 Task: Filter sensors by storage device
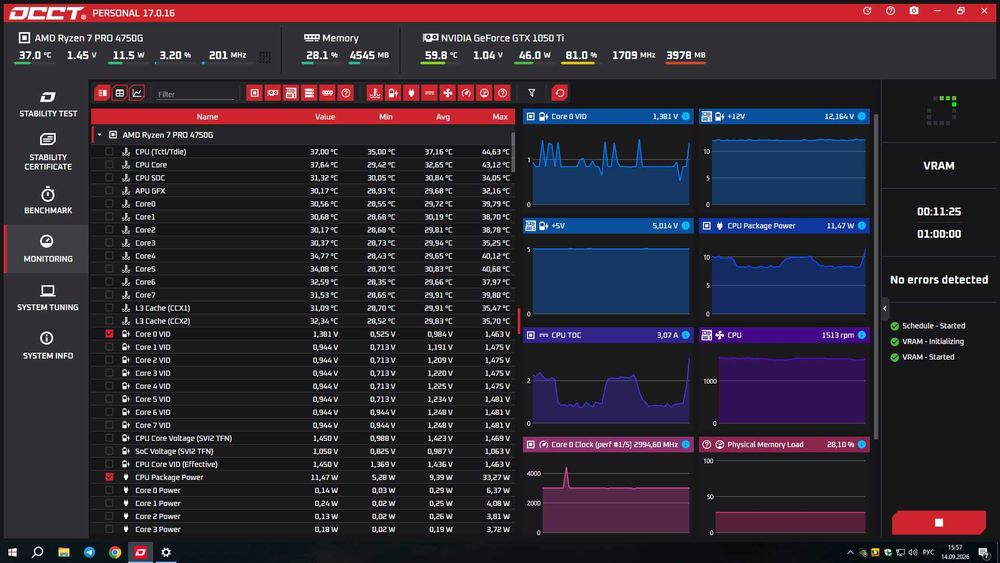309,93
